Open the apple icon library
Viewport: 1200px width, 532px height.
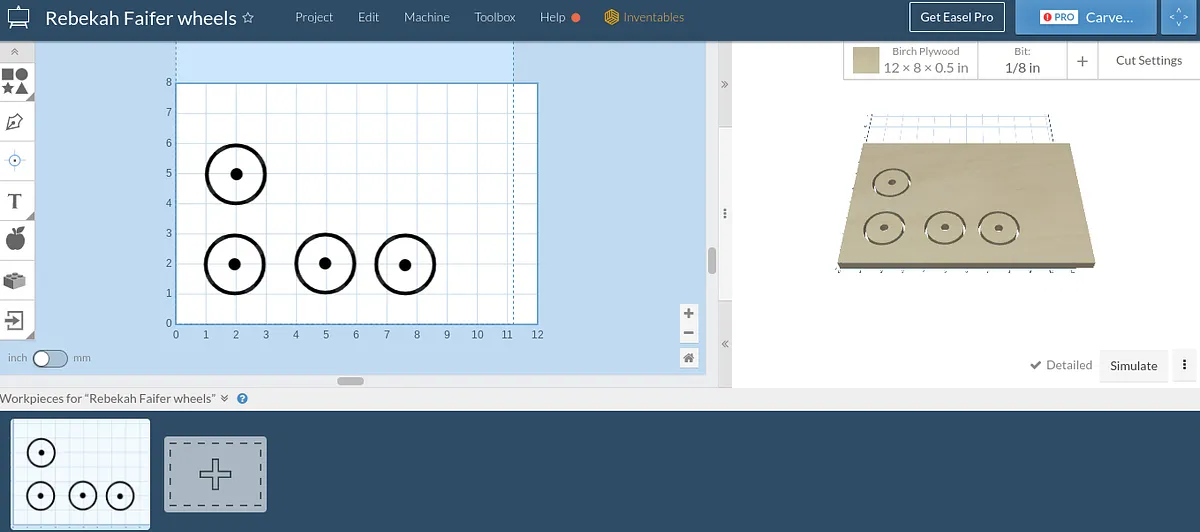click(x=15, y=240)
